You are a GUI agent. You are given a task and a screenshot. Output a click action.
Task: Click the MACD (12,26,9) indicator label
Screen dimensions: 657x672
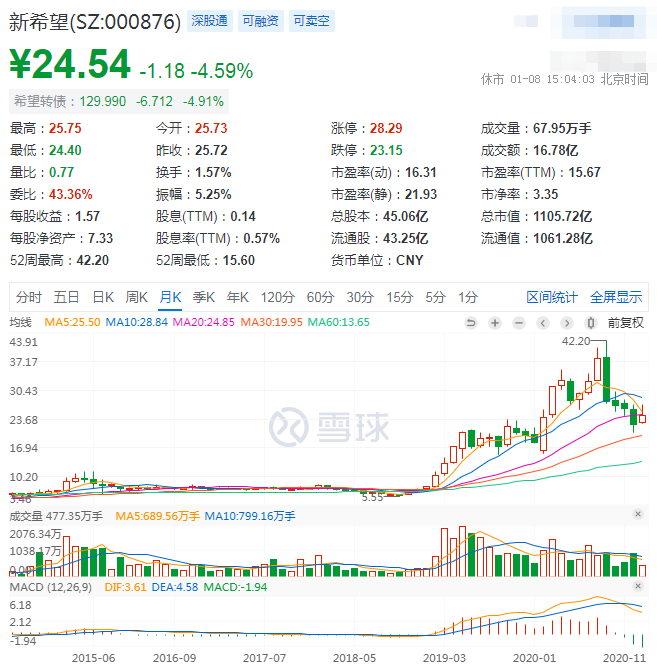[51, 587]
